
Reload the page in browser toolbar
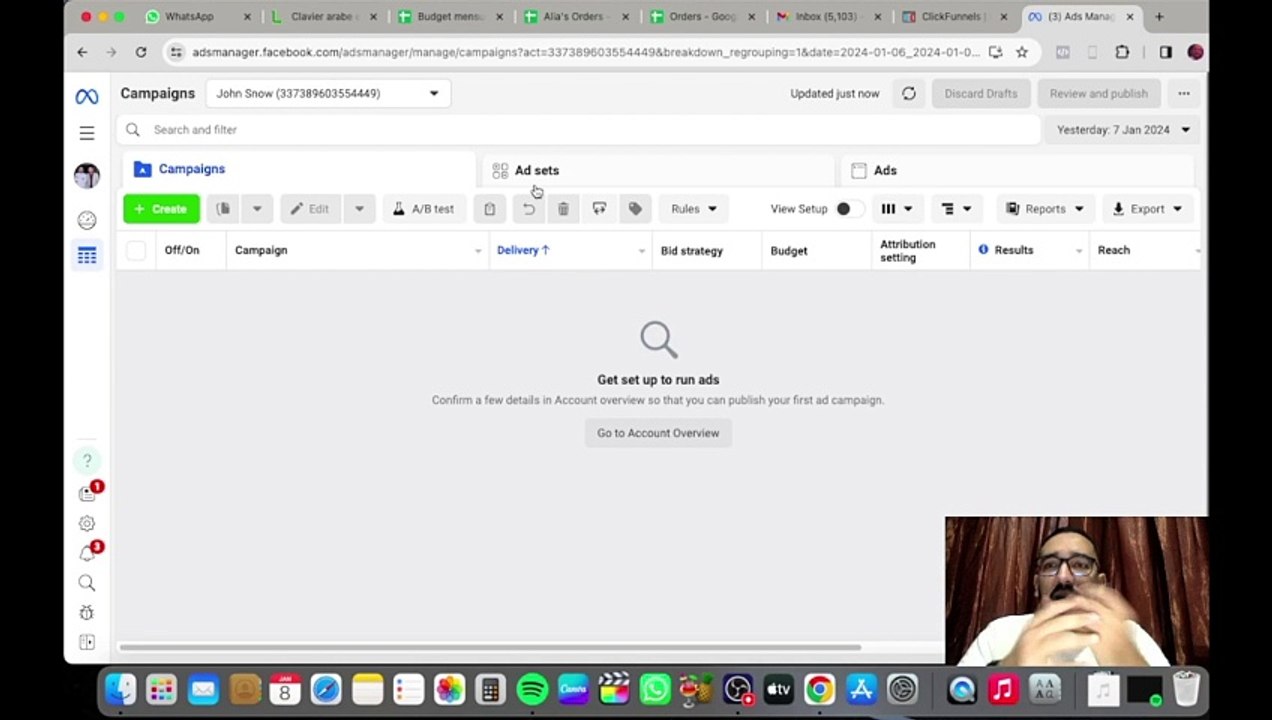(141, 52)
